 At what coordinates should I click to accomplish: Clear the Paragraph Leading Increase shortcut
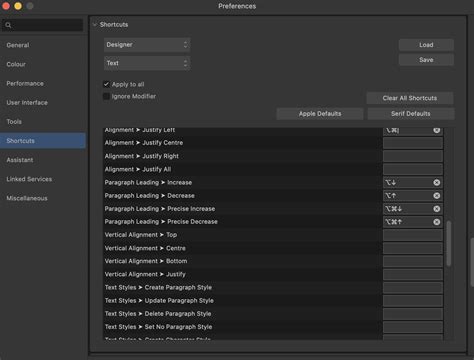(436, 182)
